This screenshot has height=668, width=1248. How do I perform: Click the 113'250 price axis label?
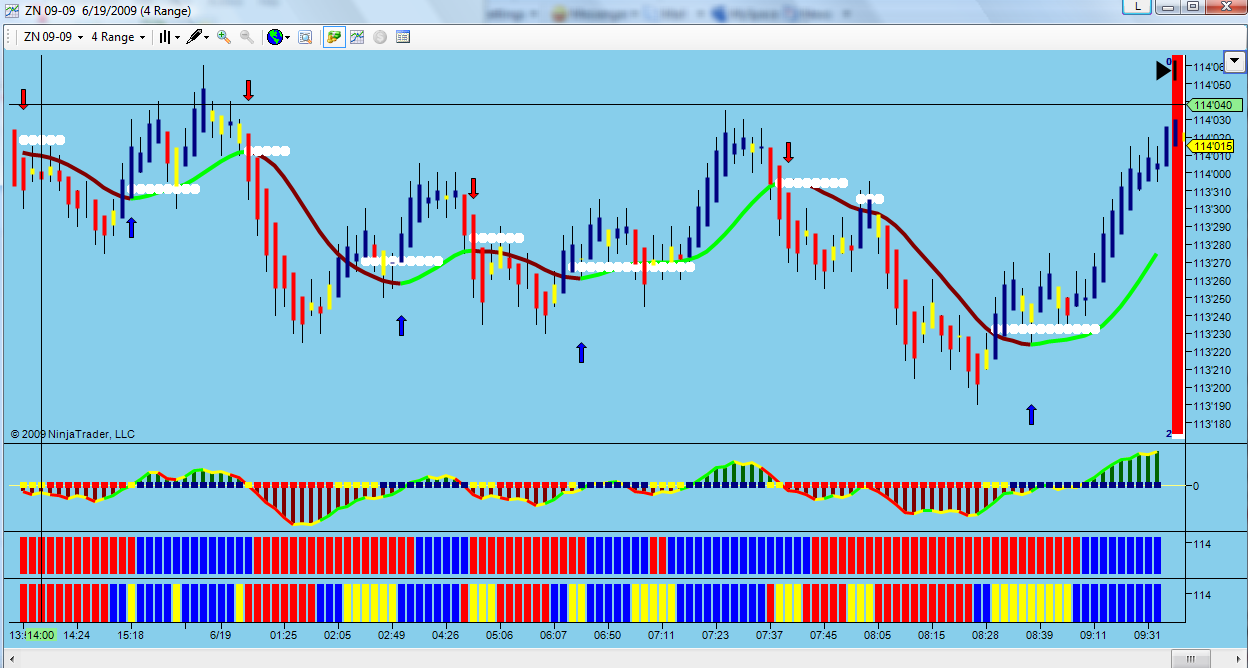pos(1212,299)
